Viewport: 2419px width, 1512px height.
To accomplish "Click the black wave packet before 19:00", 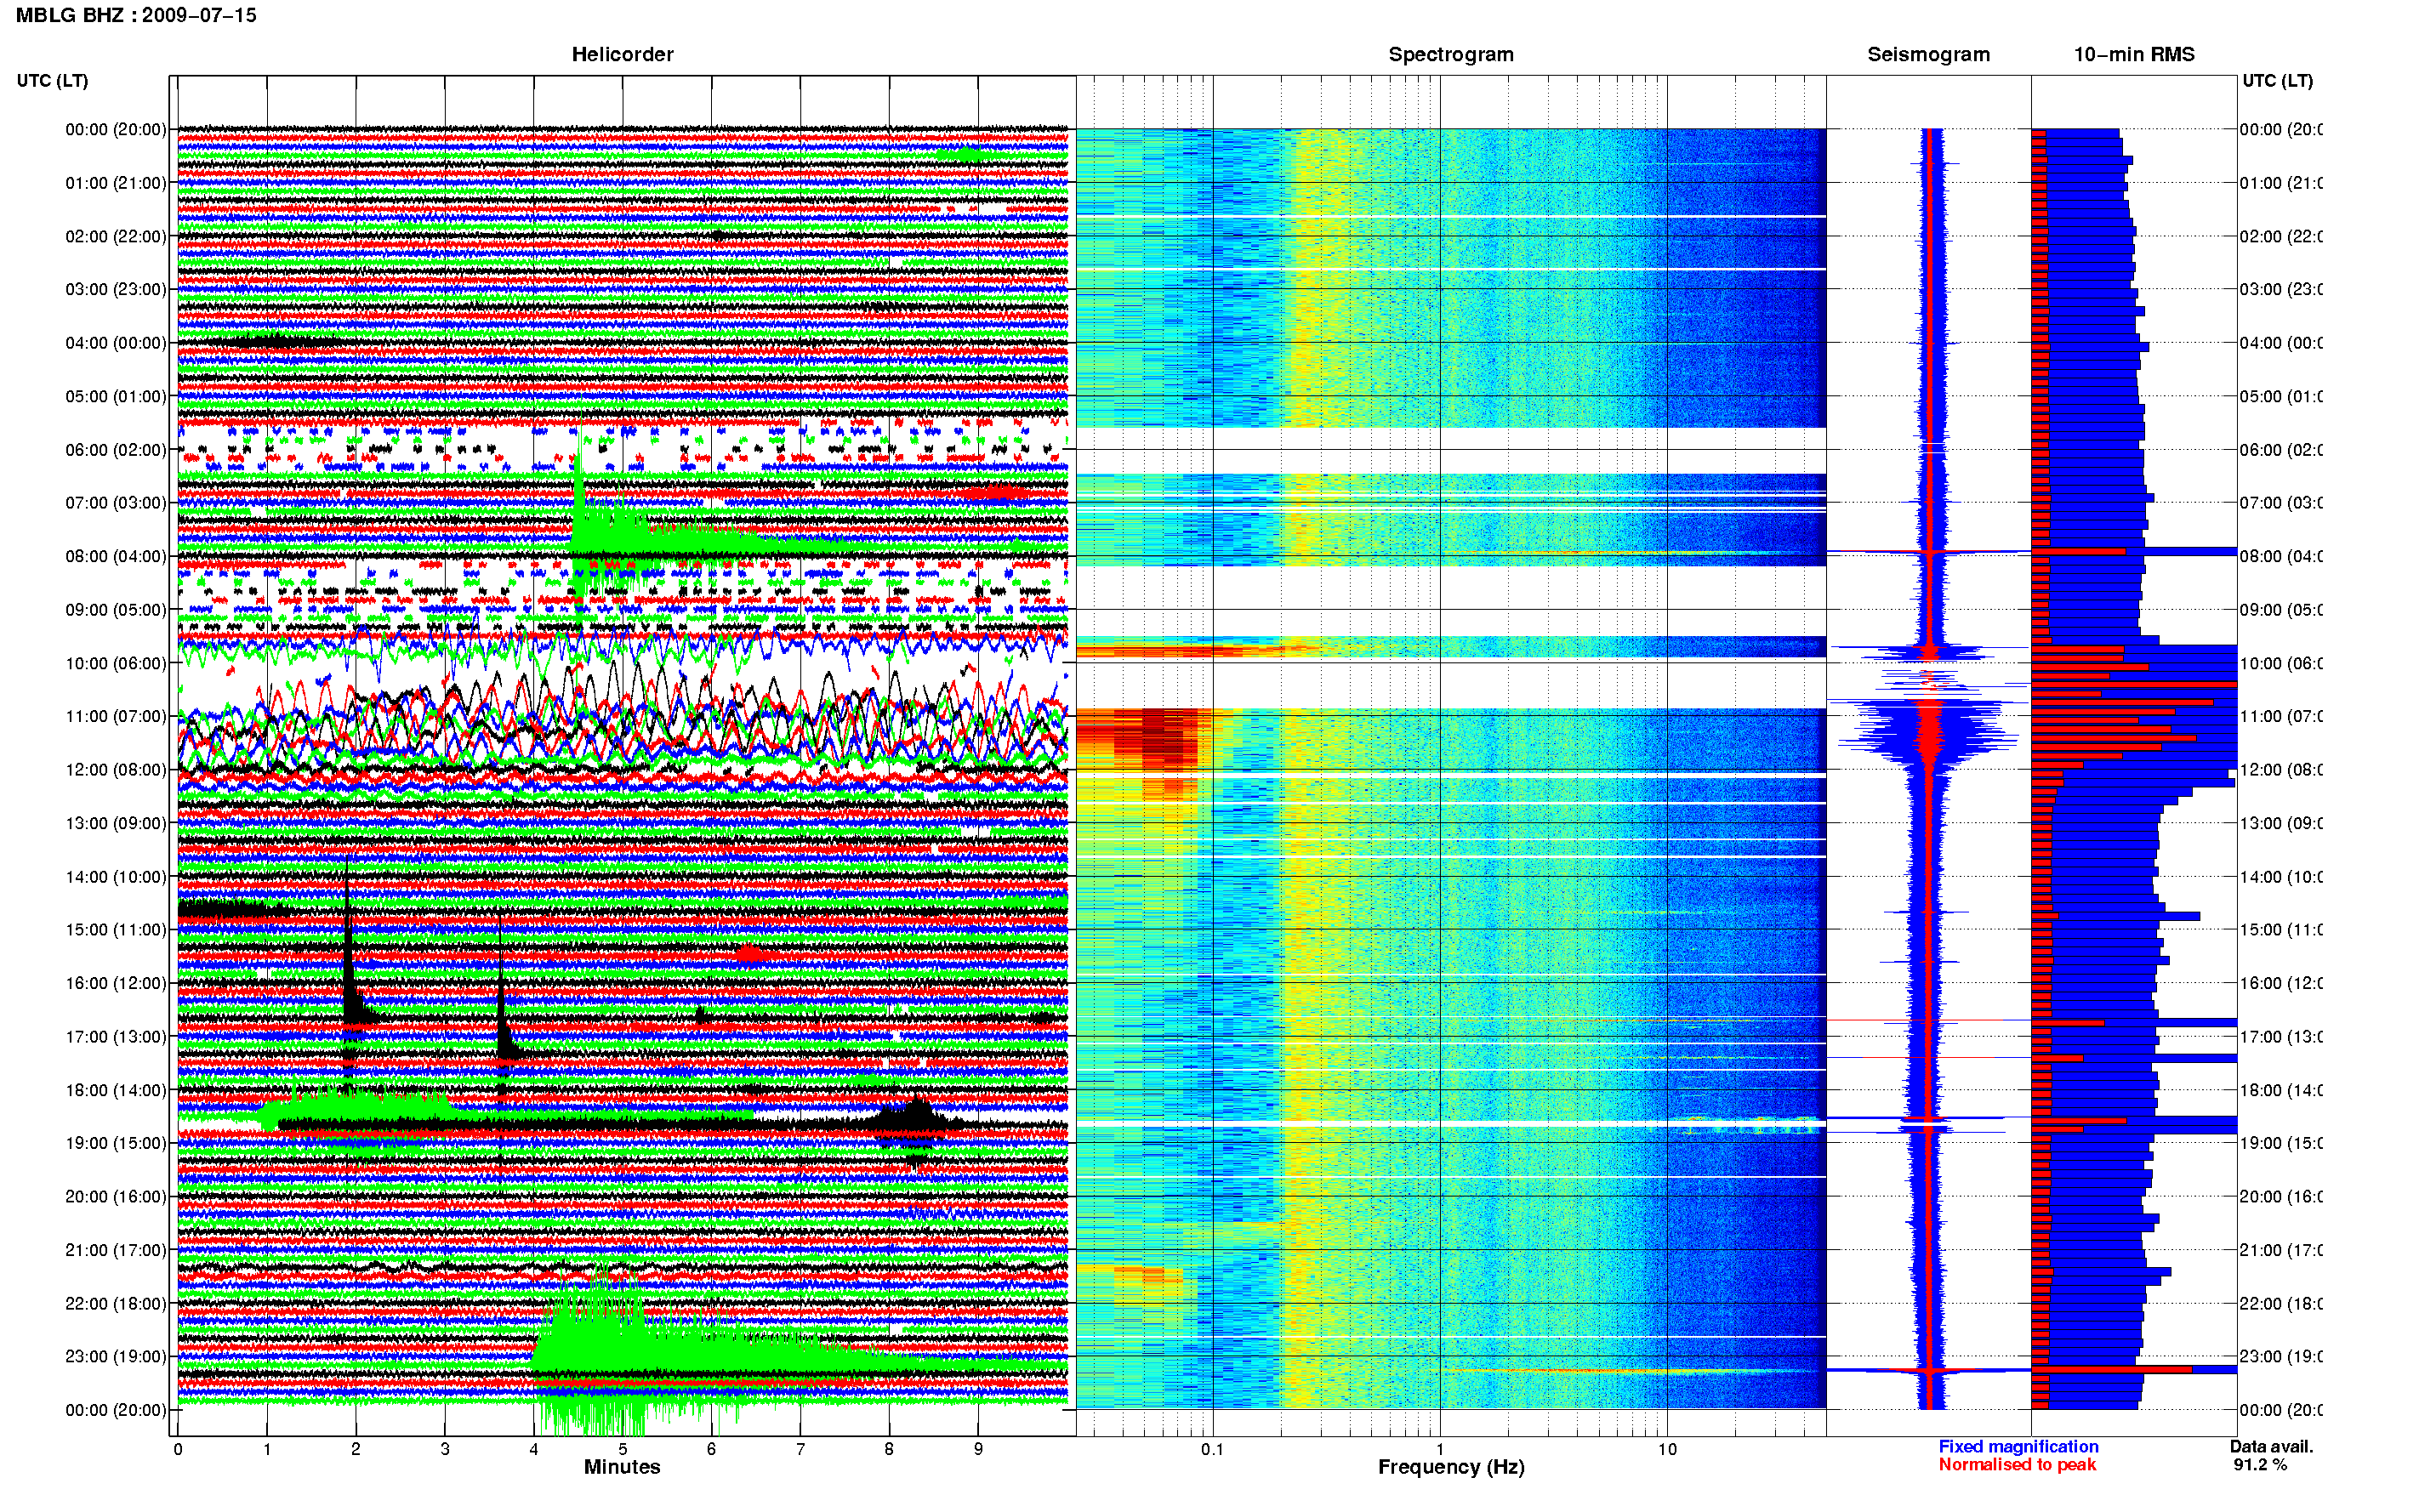I will 915,1120.
